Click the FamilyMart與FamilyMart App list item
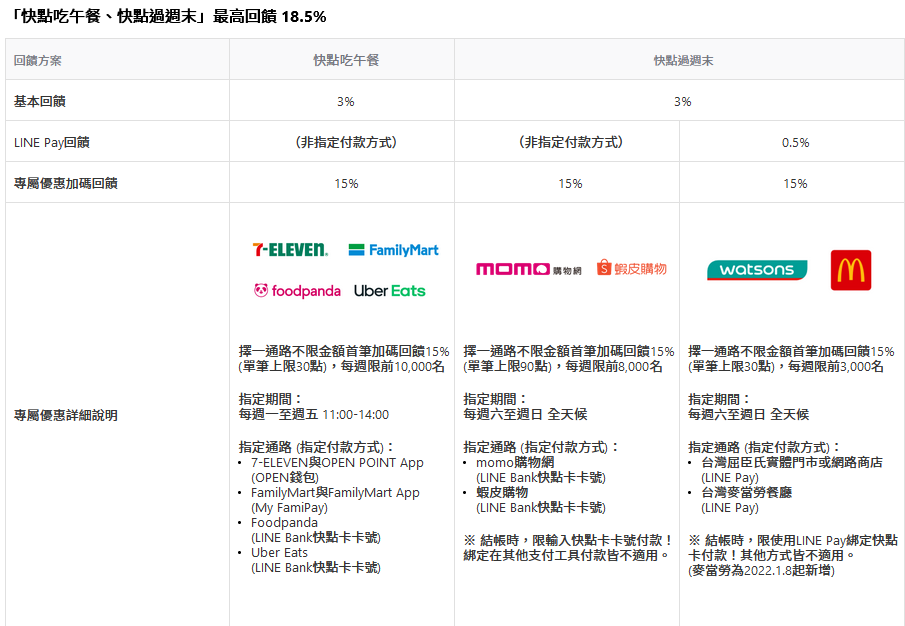This screenshot has height=626, width=905. click(335, 493)
